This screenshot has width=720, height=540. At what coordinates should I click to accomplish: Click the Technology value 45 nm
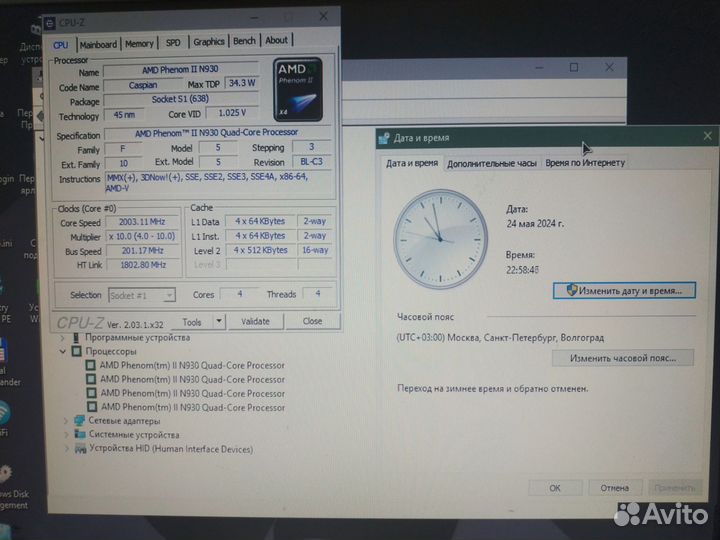[124, 114]
